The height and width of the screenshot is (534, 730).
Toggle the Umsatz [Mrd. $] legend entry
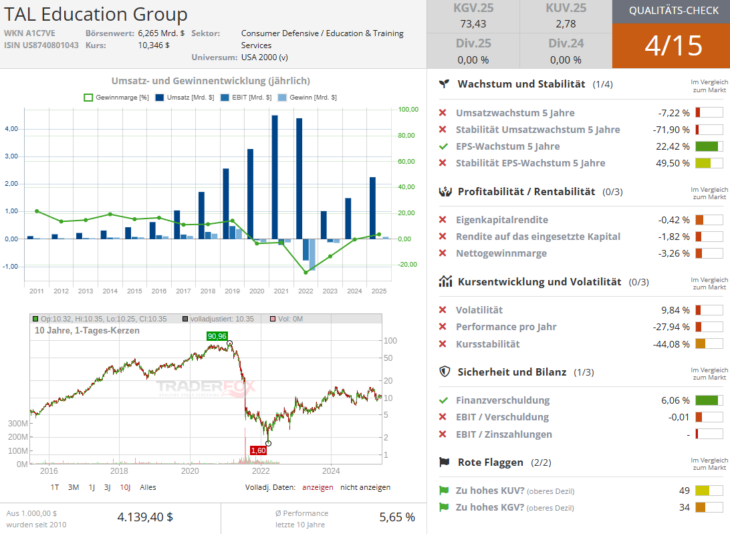click(x=185, y=97)
